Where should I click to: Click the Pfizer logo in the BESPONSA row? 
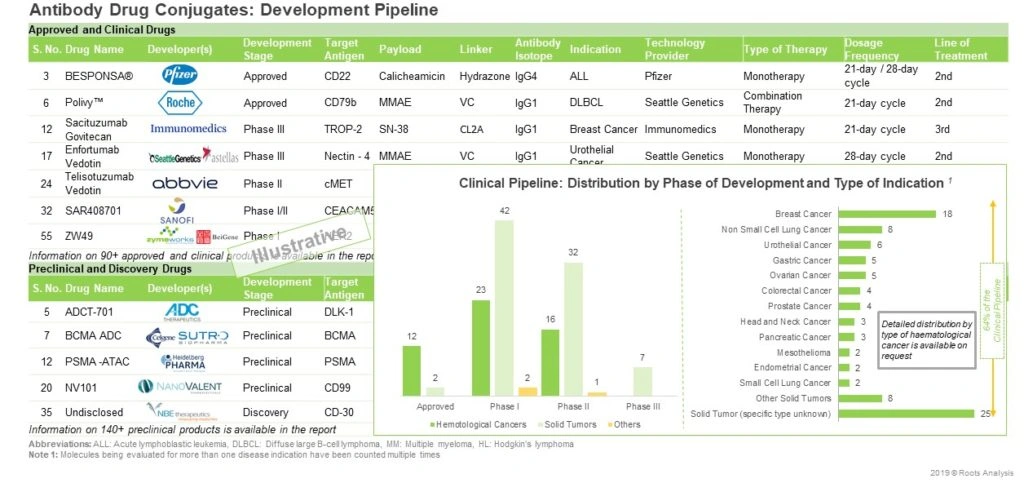pos(180,76)
